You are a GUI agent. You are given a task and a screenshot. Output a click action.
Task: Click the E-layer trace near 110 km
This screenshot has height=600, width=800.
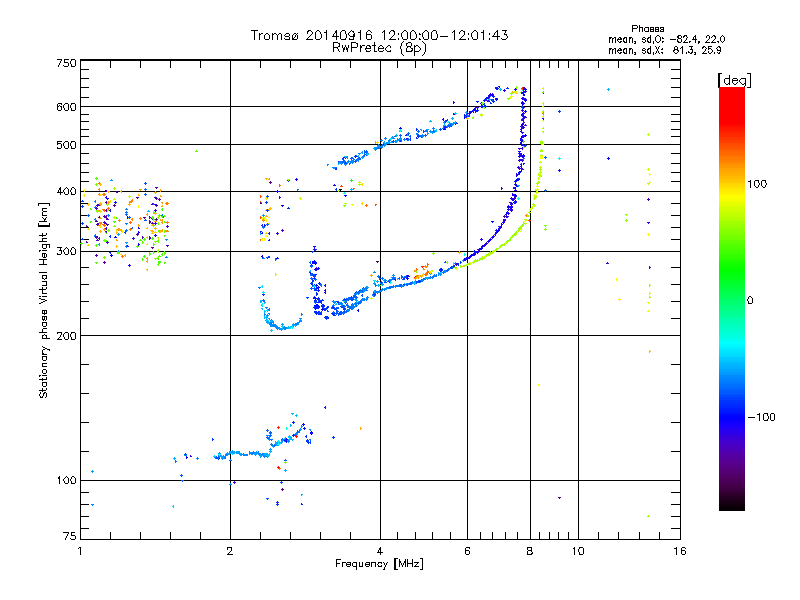(242, 454)
